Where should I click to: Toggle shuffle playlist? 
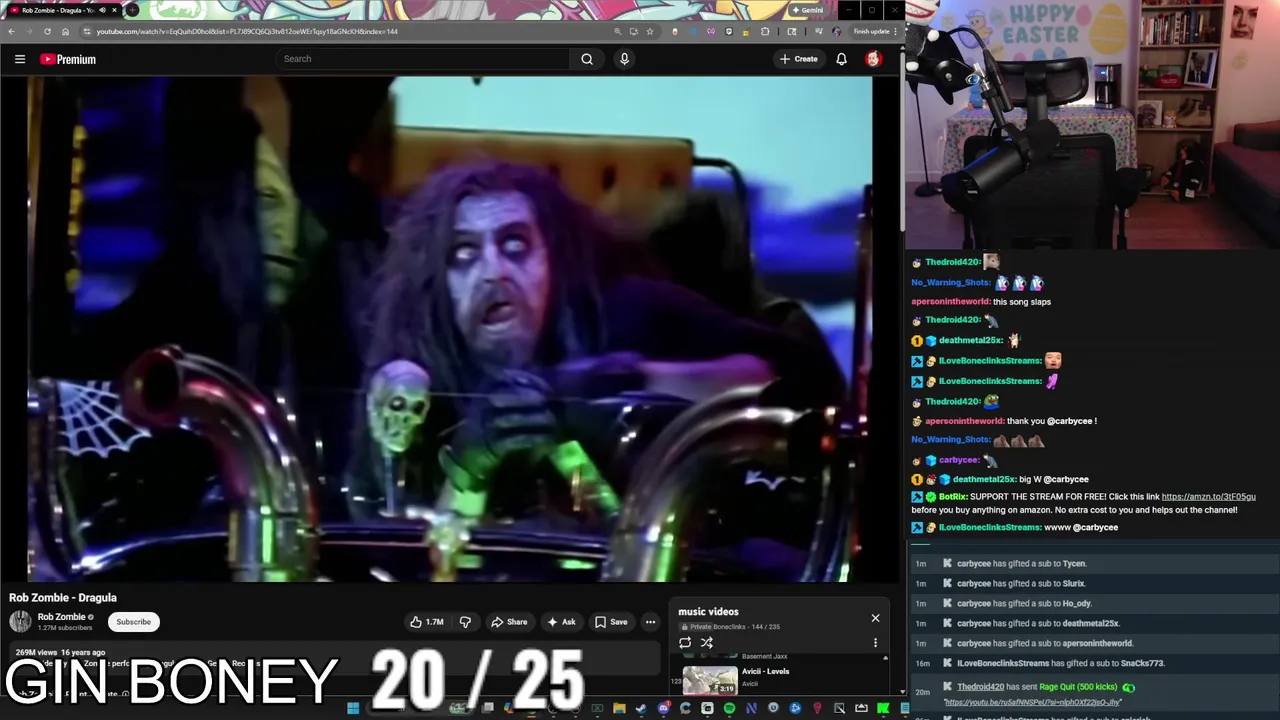click(x=707, y=643)
